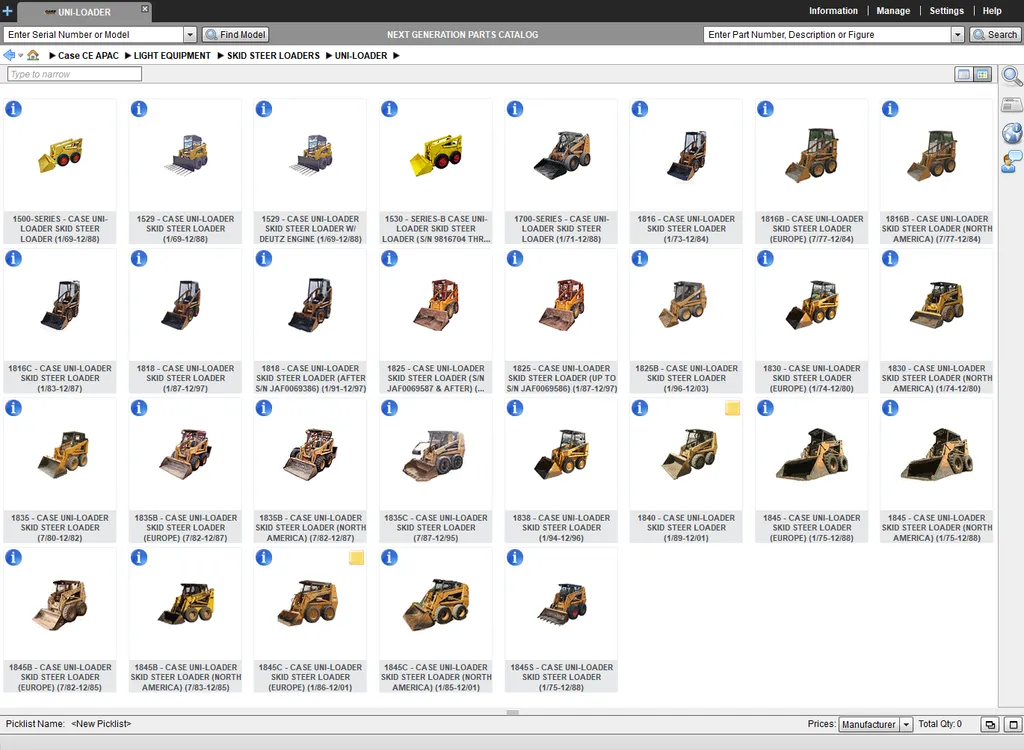Click the New Picklist name
The height and width of the screenshot is (750, 1024).
tap(101, 724)
